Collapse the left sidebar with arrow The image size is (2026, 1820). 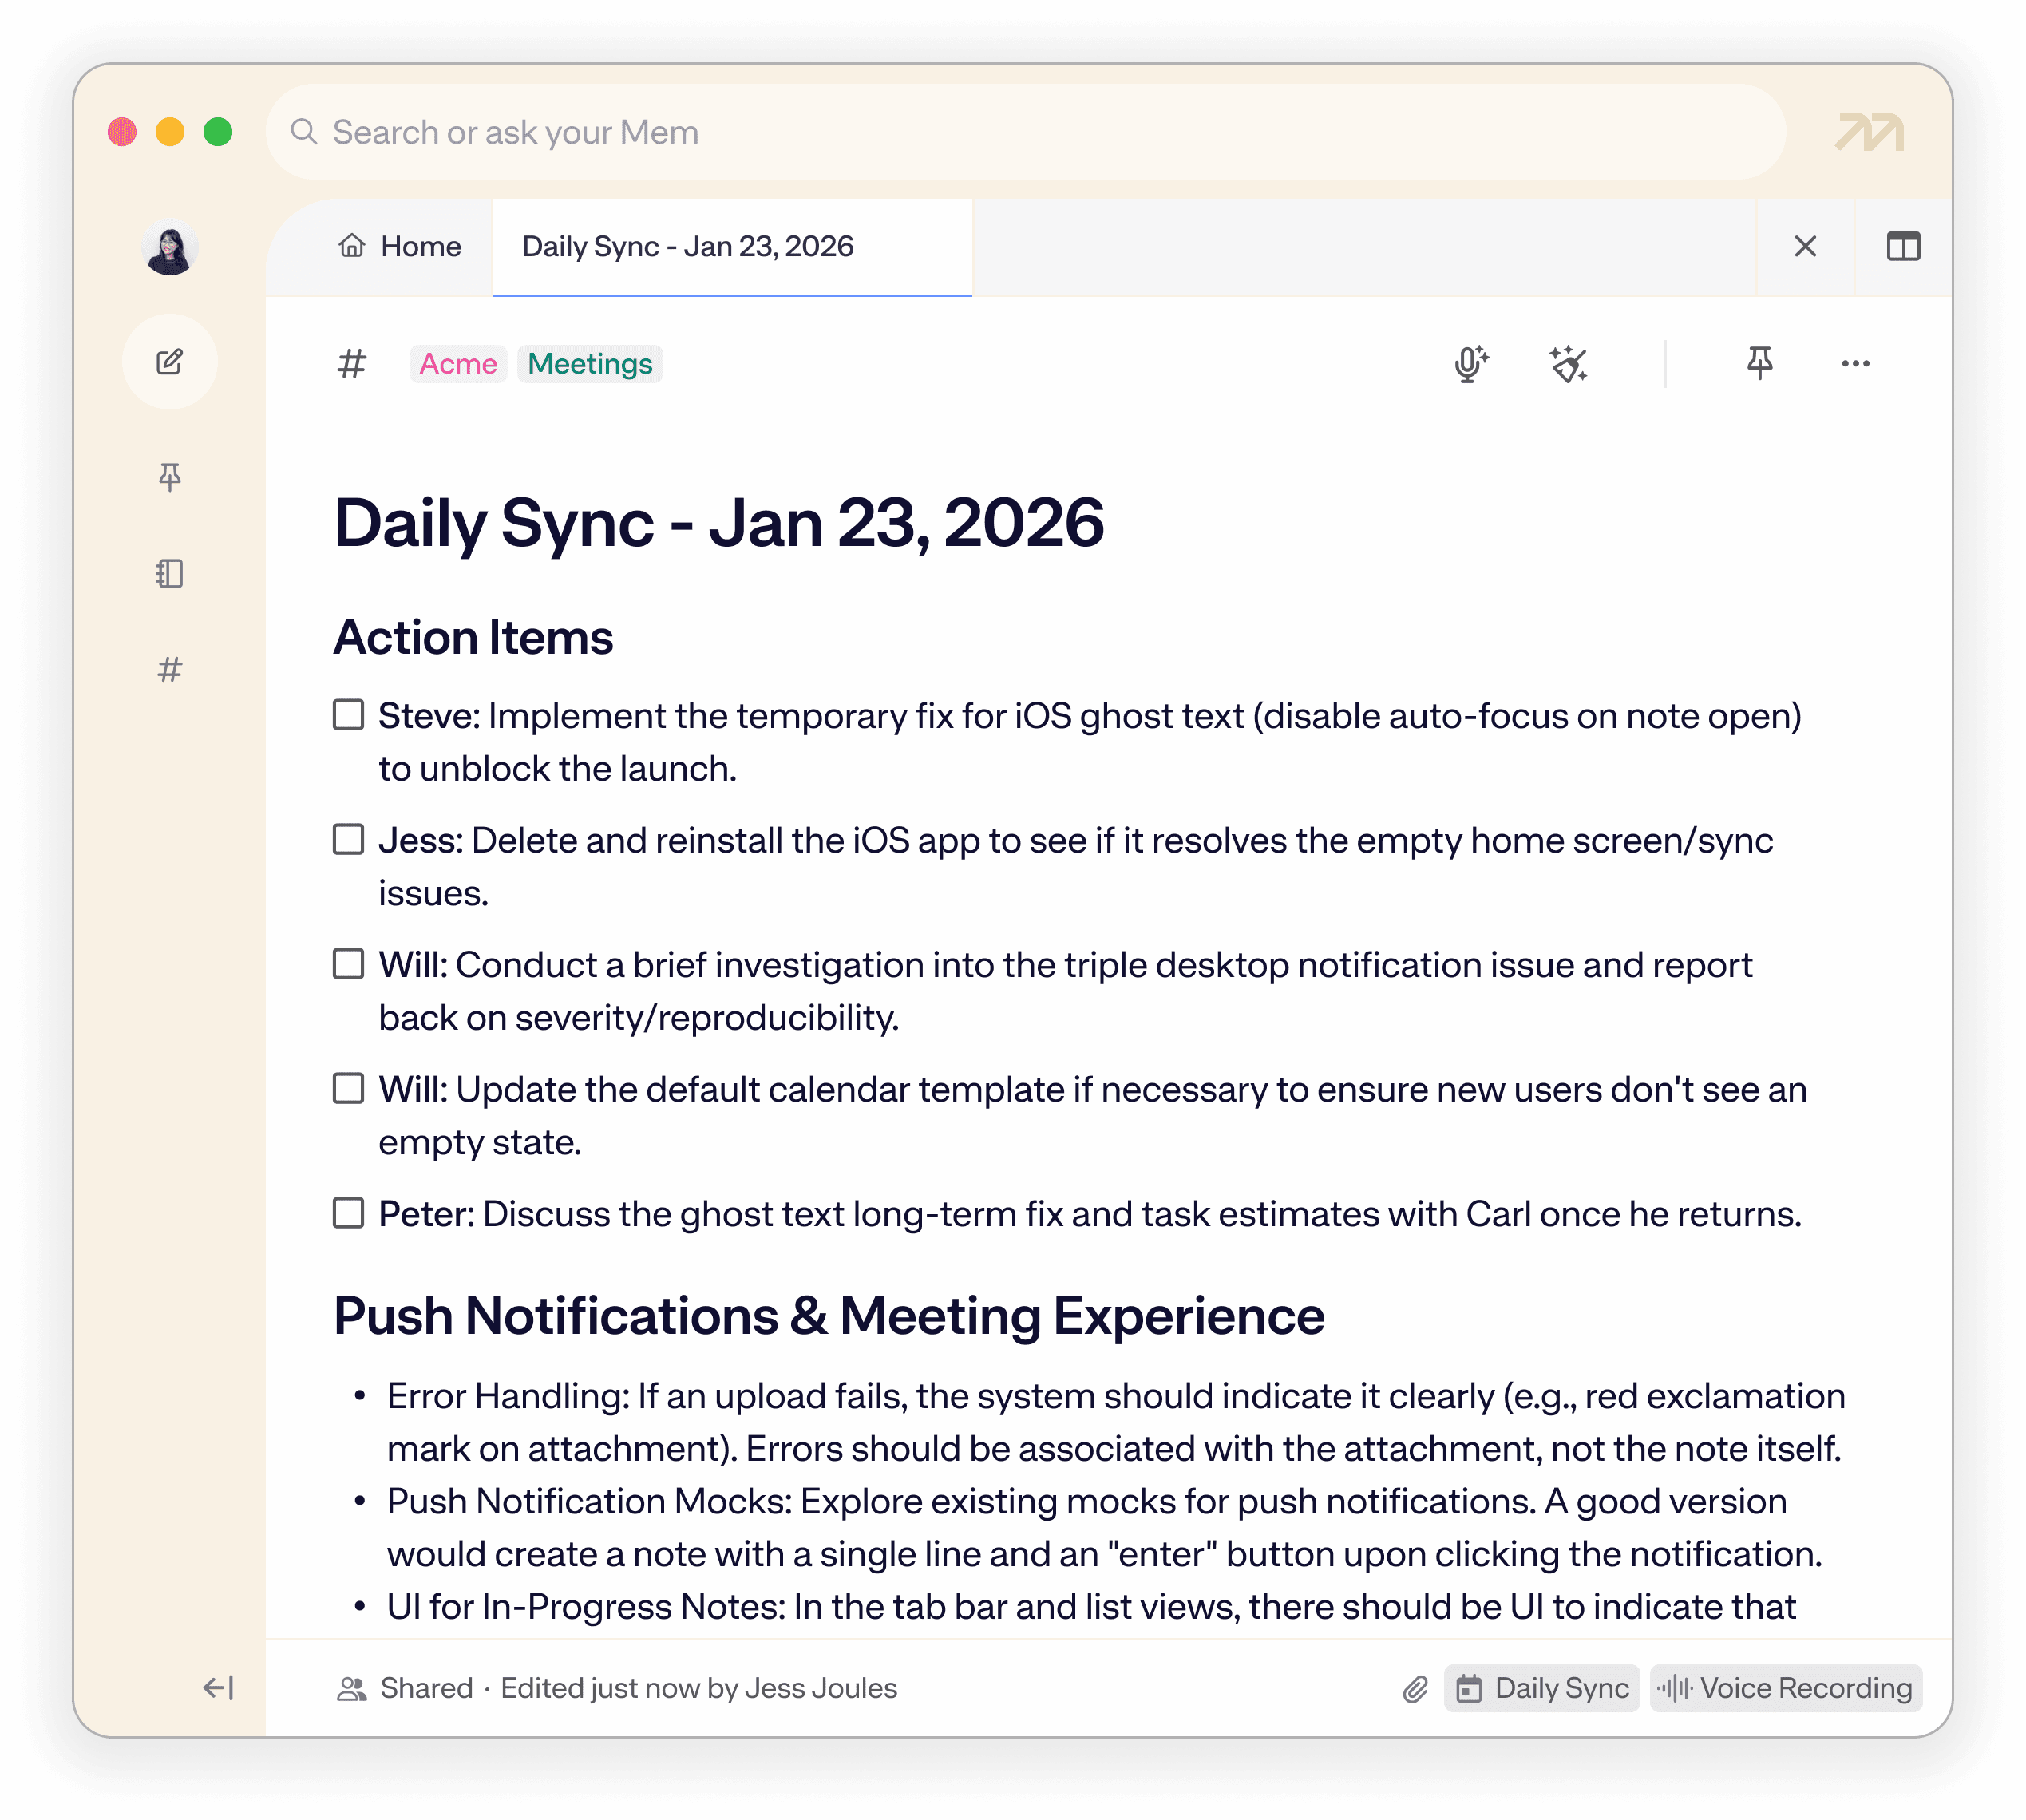pyautogui.click(x=218, y=1688)
